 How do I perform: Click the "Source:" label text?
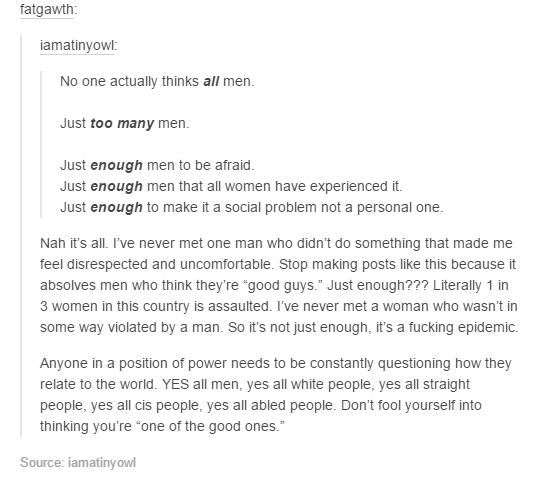(x=42, y=462)
